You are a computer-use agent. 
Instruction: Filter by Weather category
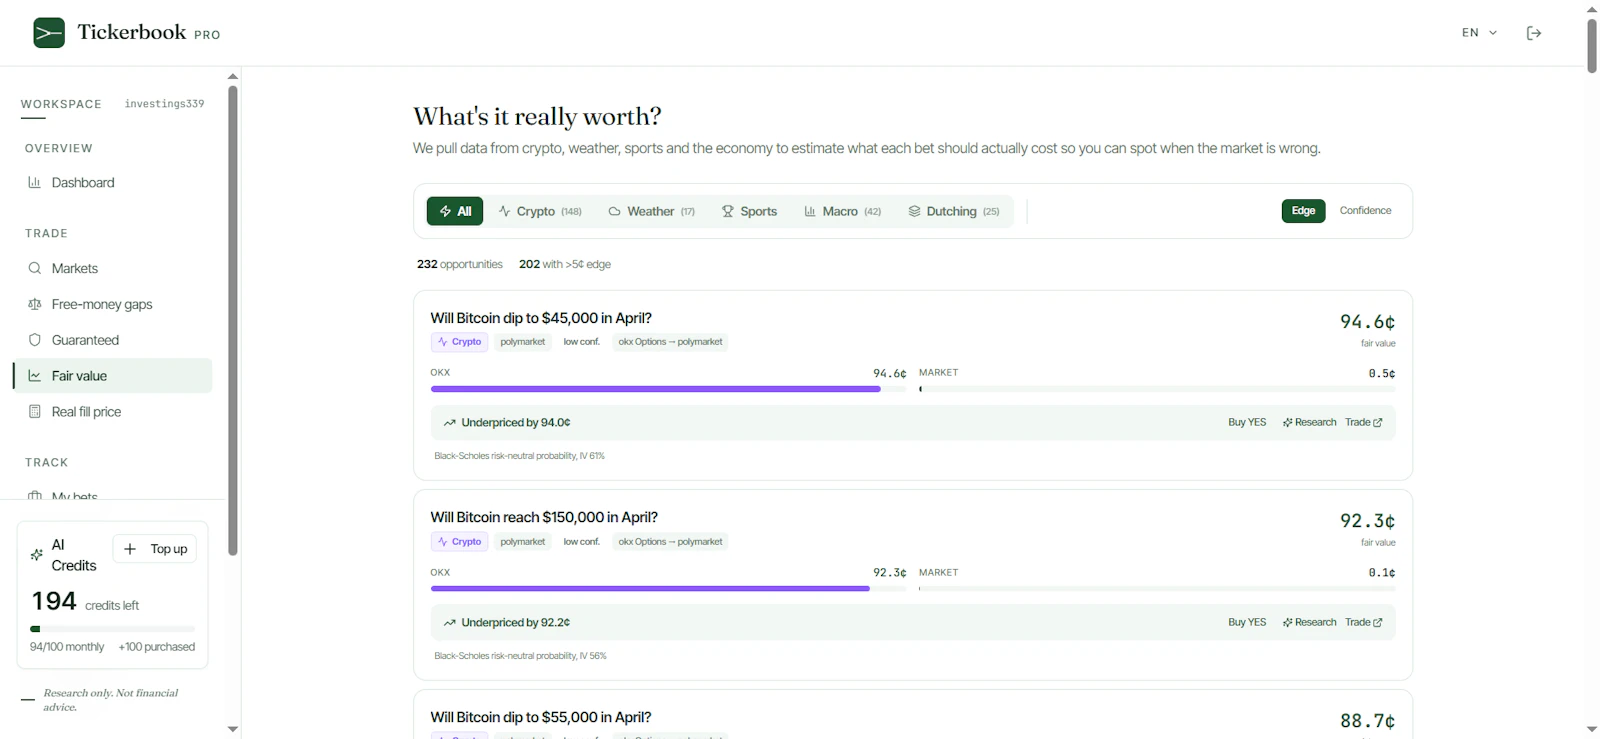[x=652, y=211]
